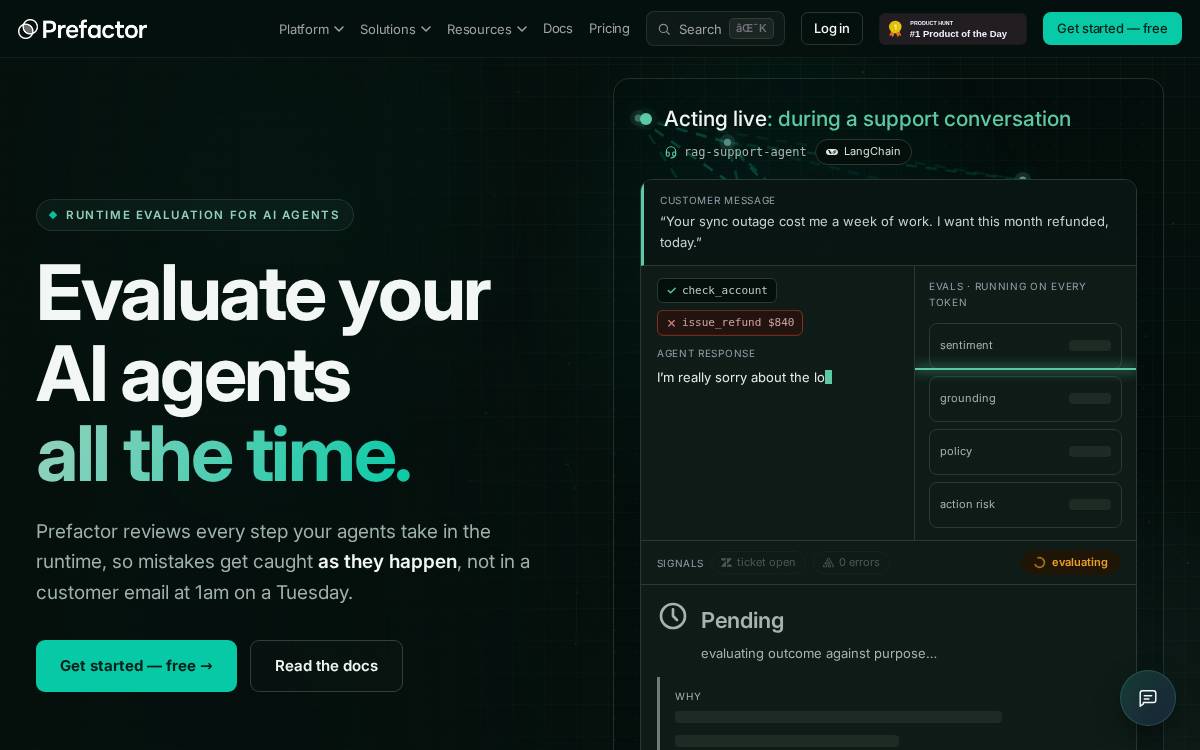Screen dimensions: 1200x750
Task: Click the 0 errors signal chip
Action: [x=851, y=563]
